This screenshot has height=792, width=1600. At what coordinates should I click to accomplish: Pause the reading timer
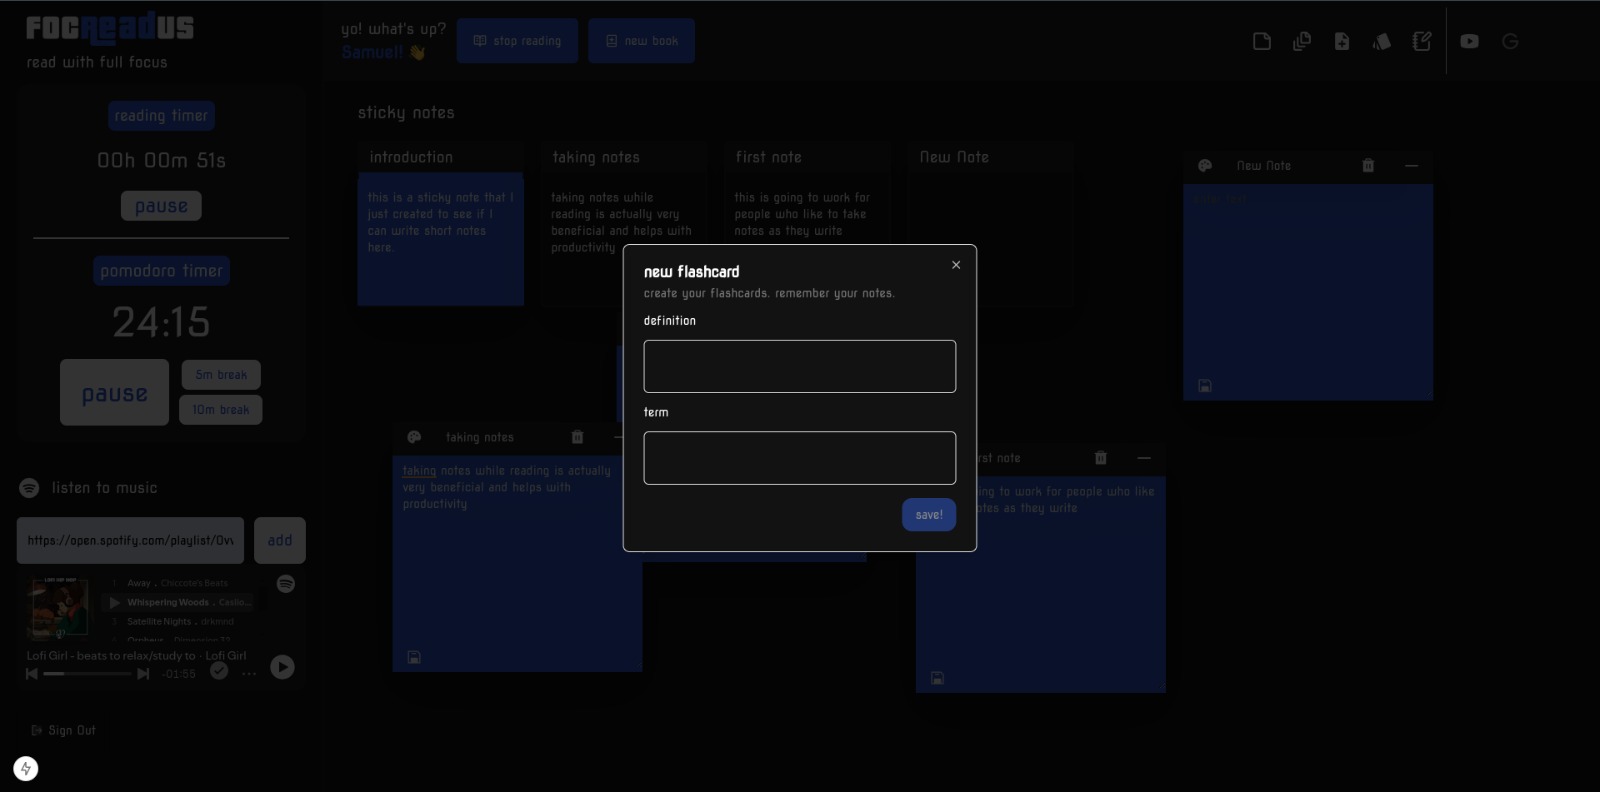(161, 206)
